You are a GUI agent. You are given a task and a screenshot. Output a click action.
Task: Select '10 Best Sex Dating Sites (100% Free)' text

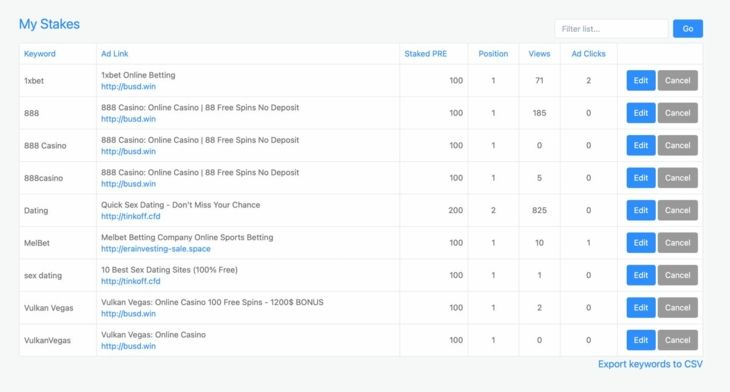click(x=169, y=270)
